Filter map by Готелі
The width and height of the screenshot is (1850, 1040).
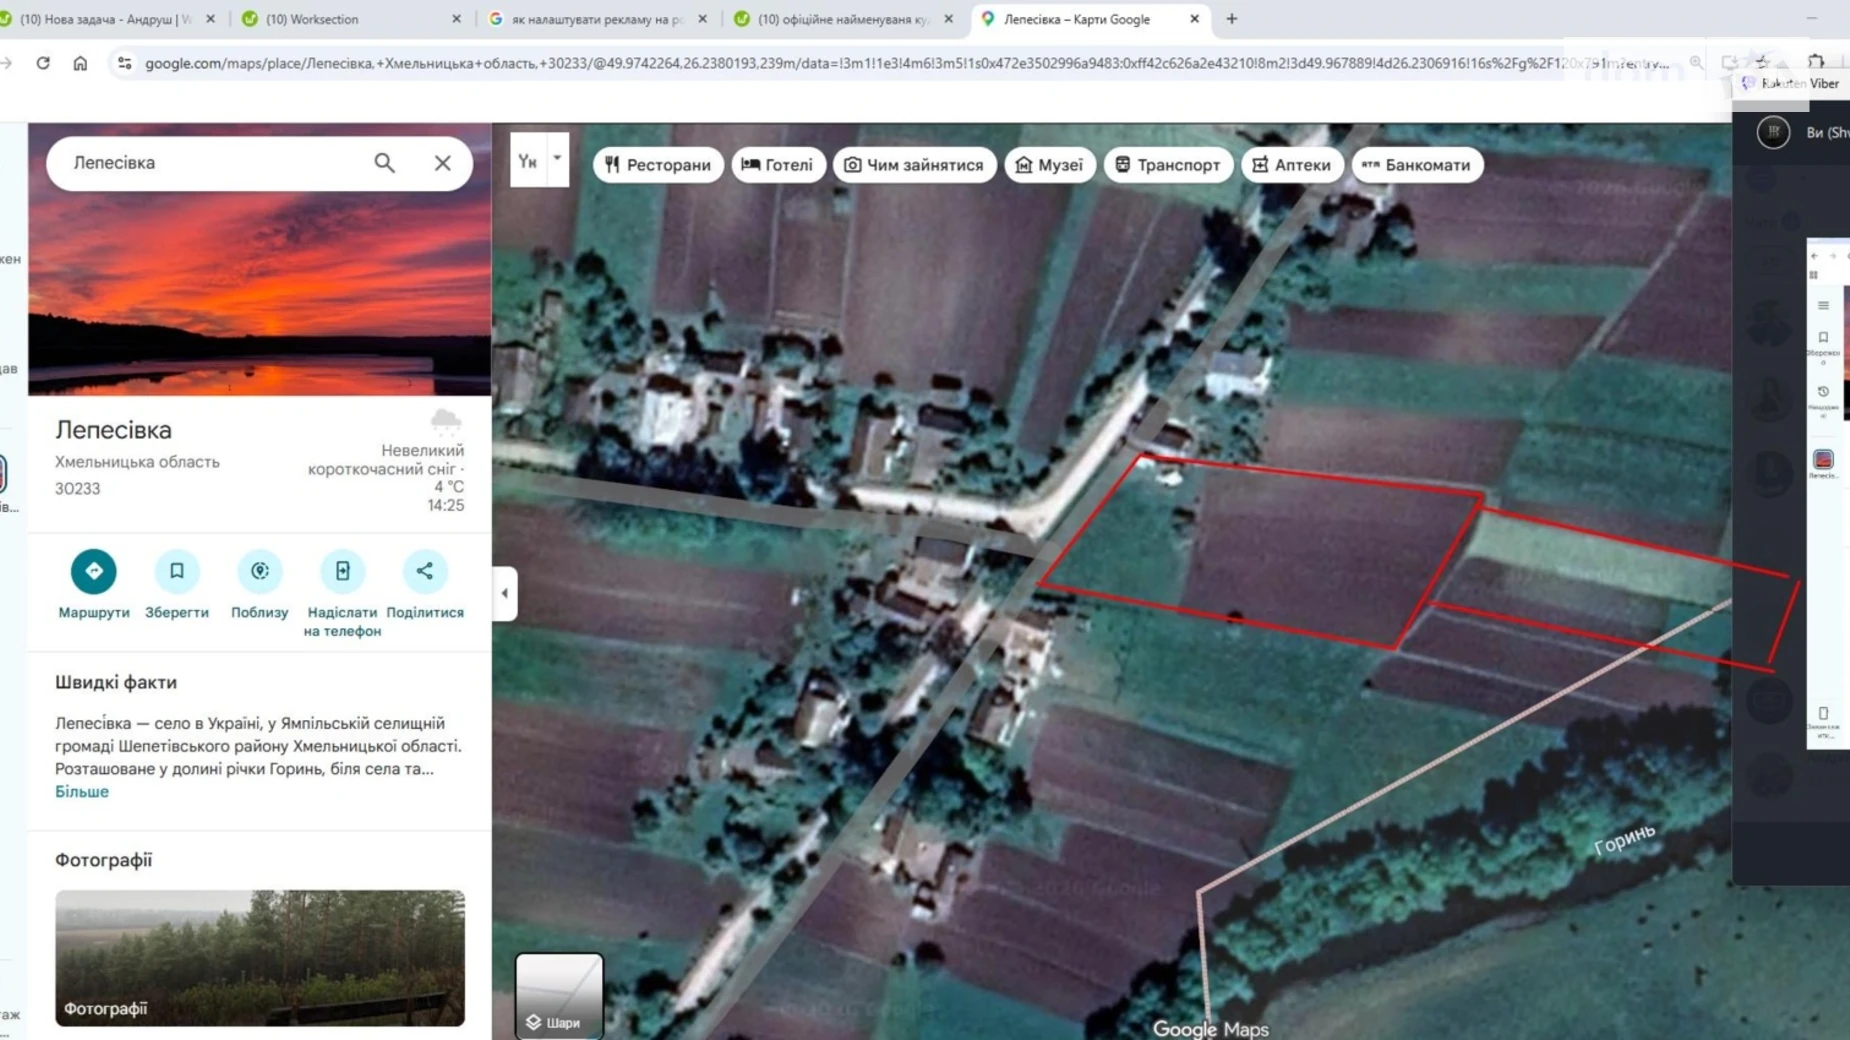[x=778, y=165]
